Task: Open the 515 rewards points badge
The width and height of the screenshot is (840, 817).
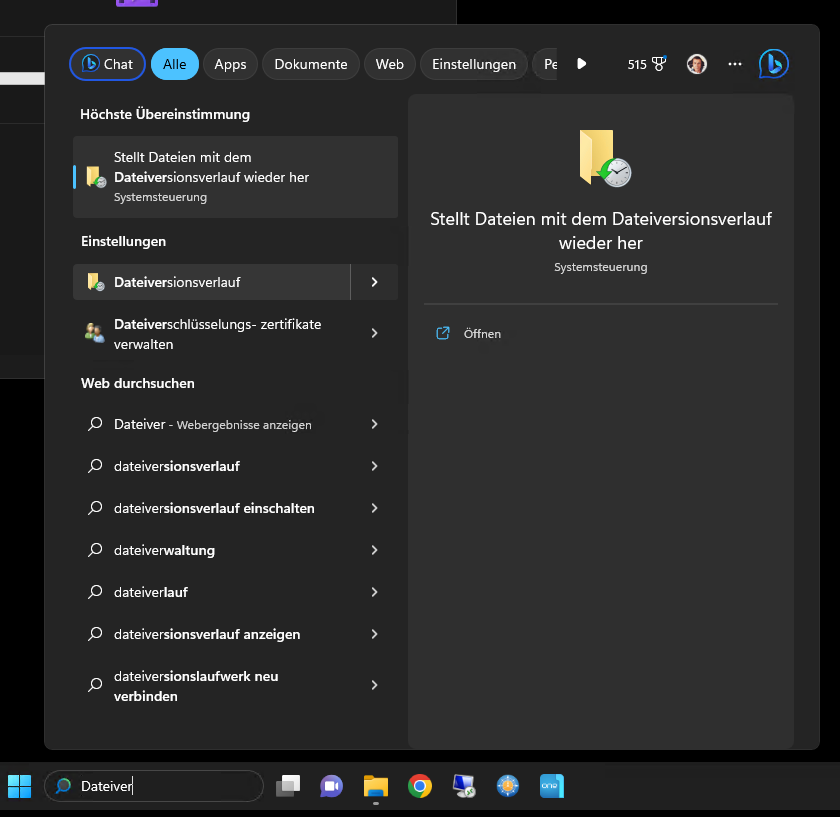Action: click(x=647, y=64)
